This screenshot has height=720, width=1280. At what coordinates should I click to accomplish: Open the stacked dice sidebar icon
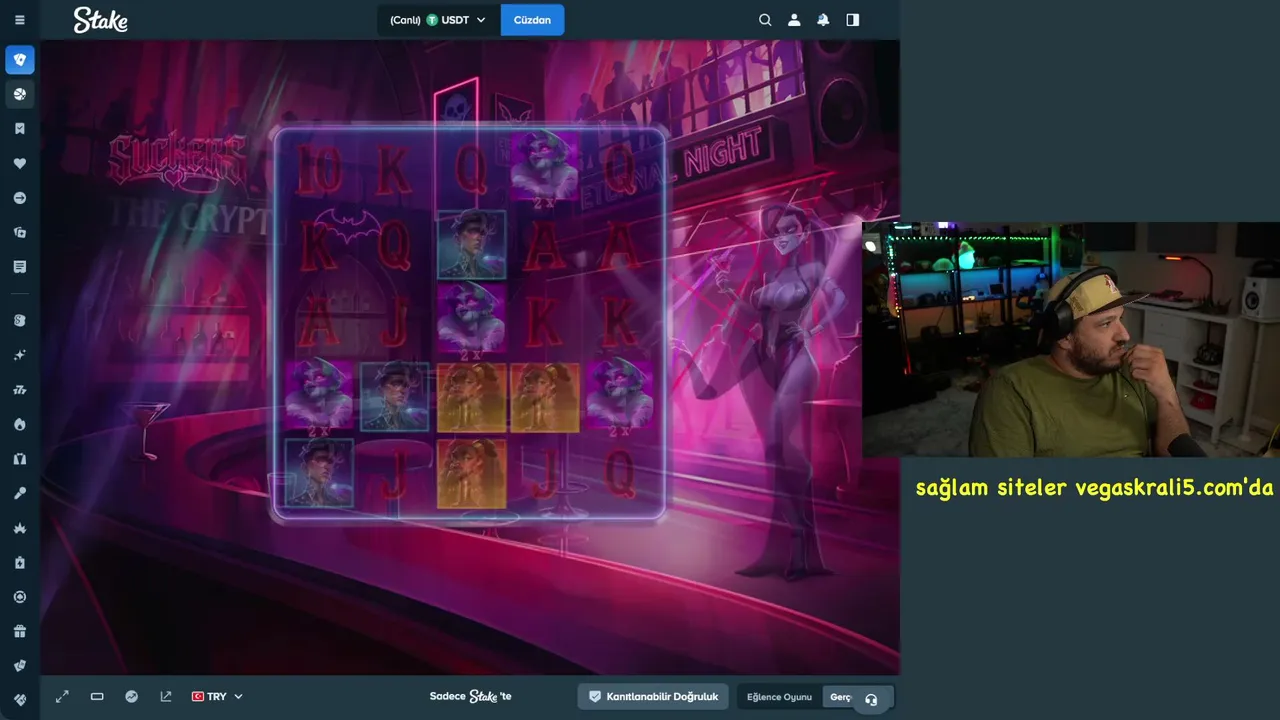pos(20,232)
